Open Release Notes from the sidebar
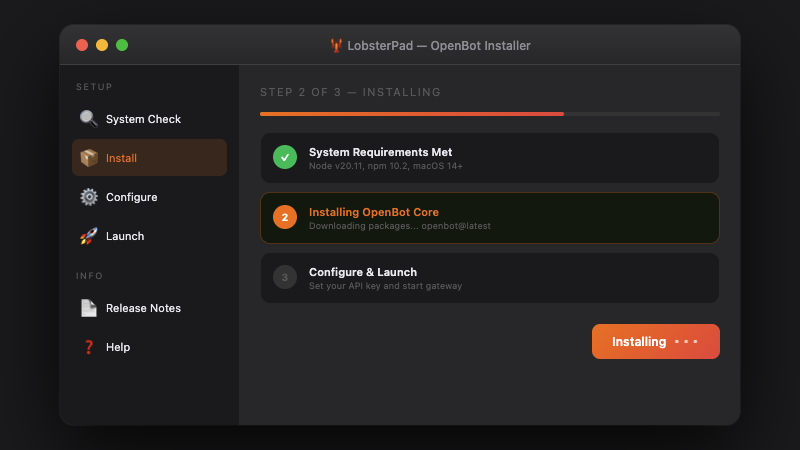Image resolution: width=800 pixels, height=450 pixels. coord(143,308)
